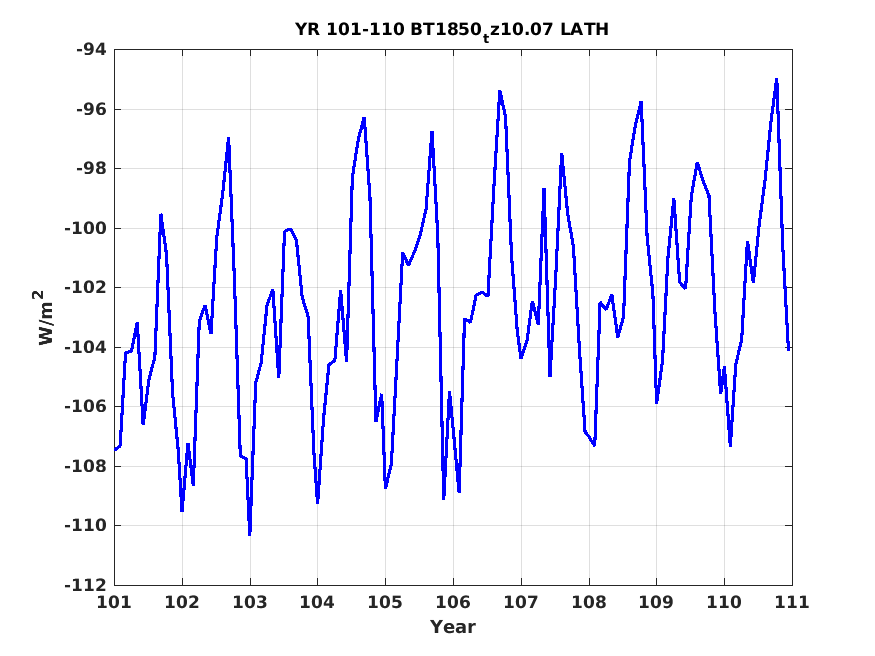Click x-axis tick label '106'
Image resolution: width=875 pixels, height=656 pixels.
tap(453, 602)
